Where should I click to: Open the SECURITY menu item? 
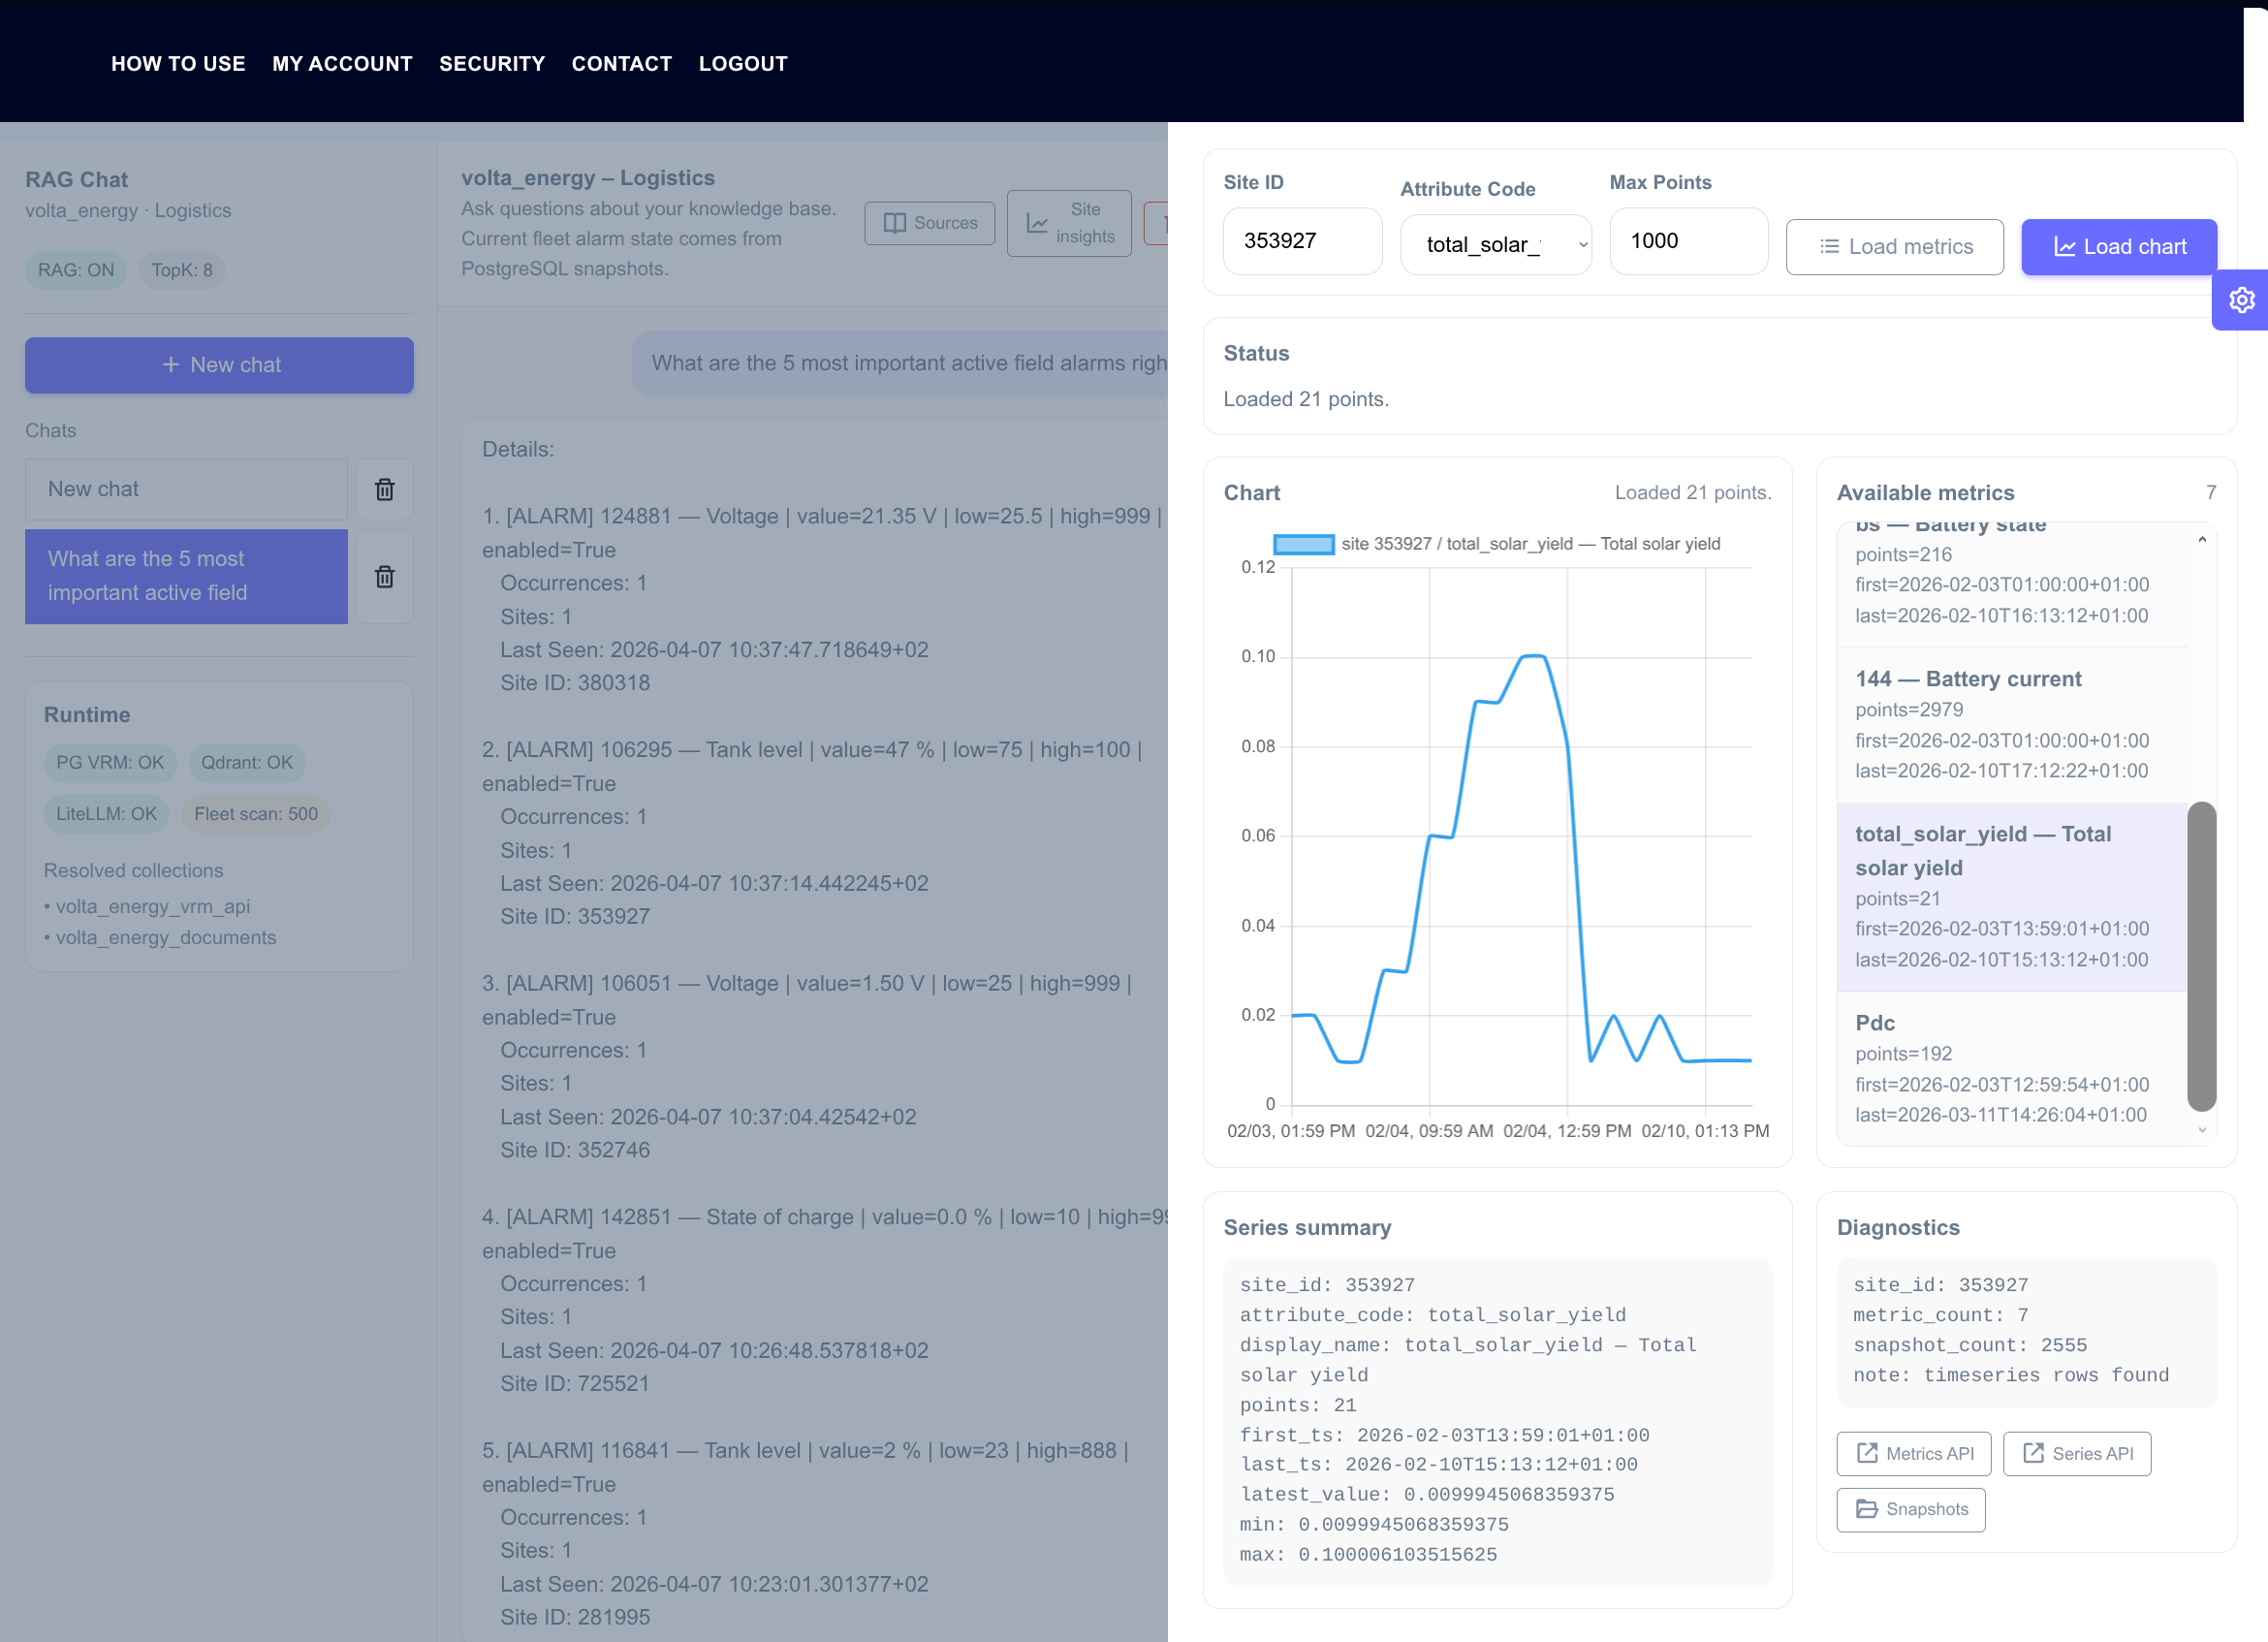tap(492, 63)
